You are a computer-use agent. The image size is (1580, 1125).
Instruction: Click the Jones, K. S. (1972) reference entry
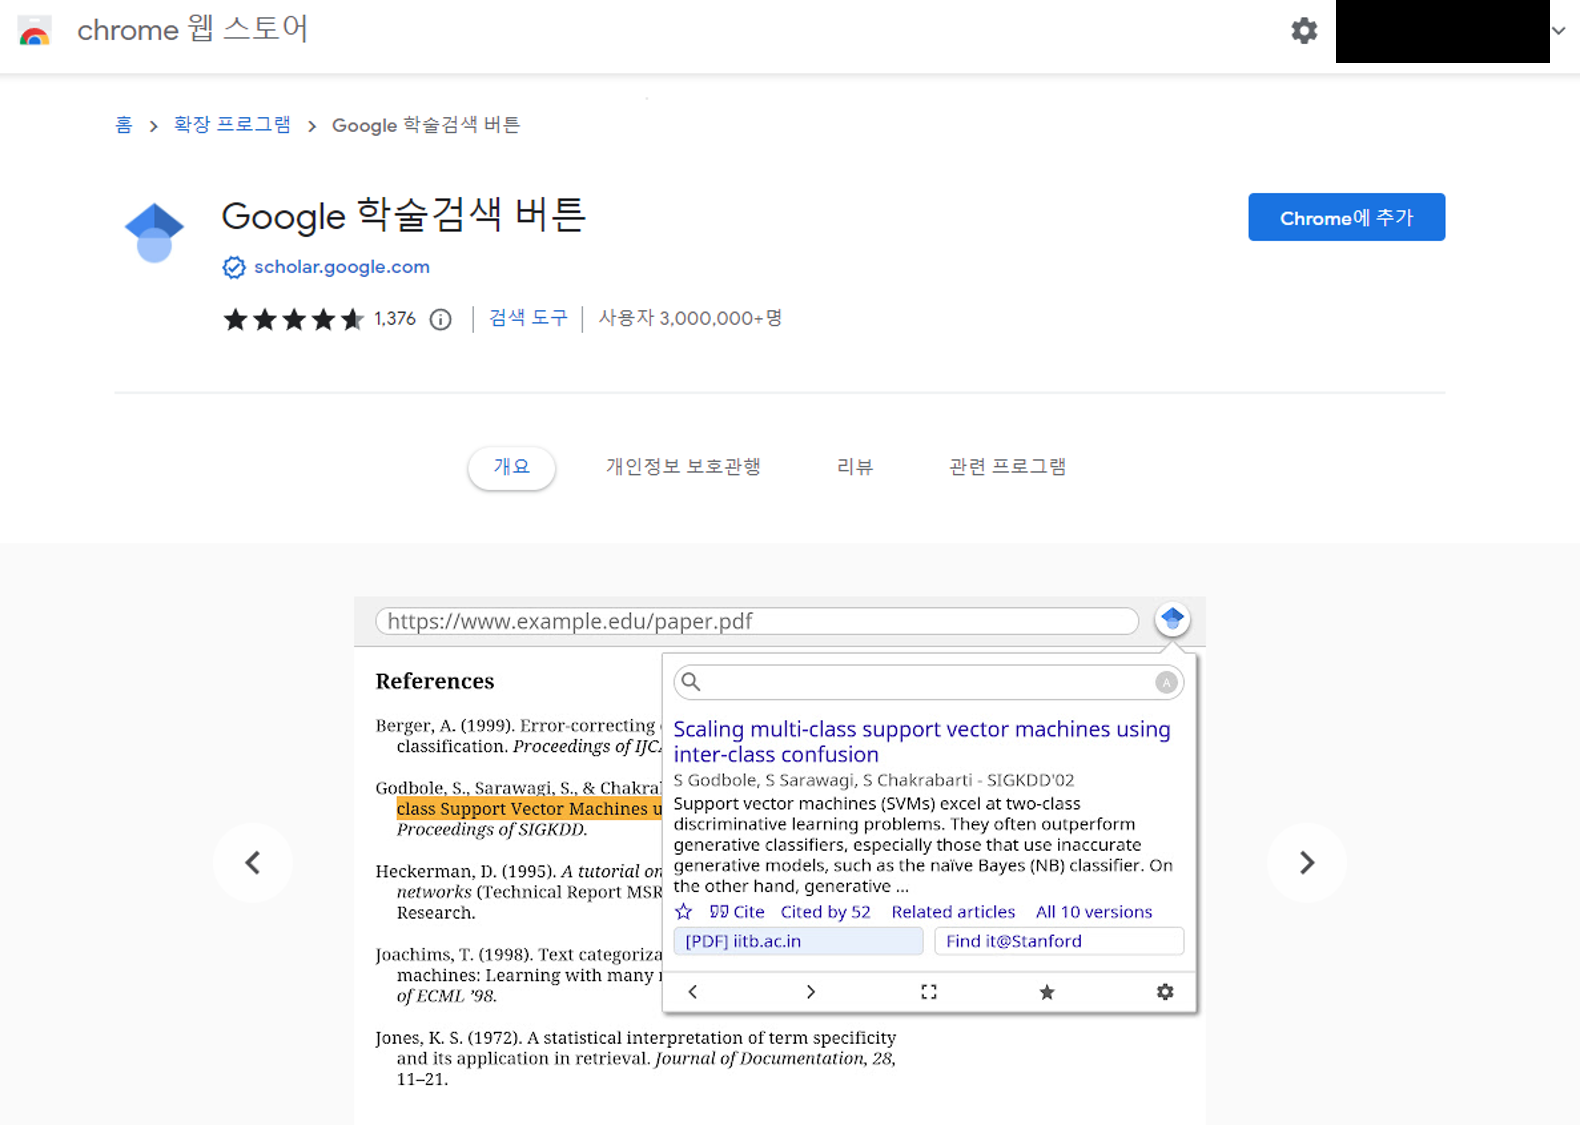pyautogui.click(x=636, y=1058)
